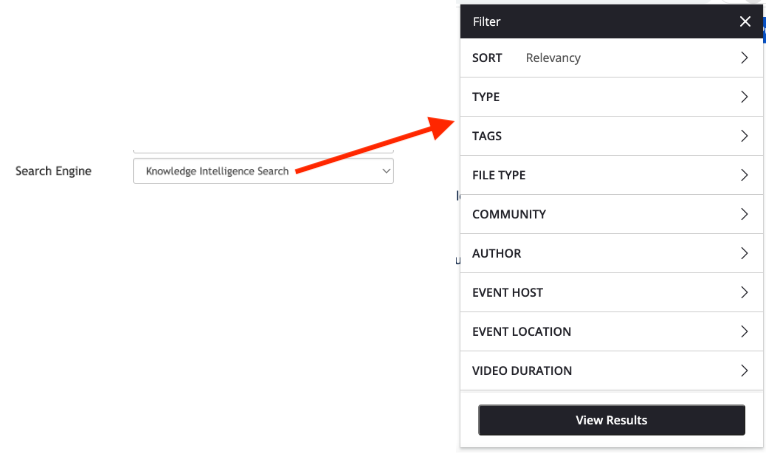Click the Relevancy sort value
767x454 pixels.
[x=553, y=58]
